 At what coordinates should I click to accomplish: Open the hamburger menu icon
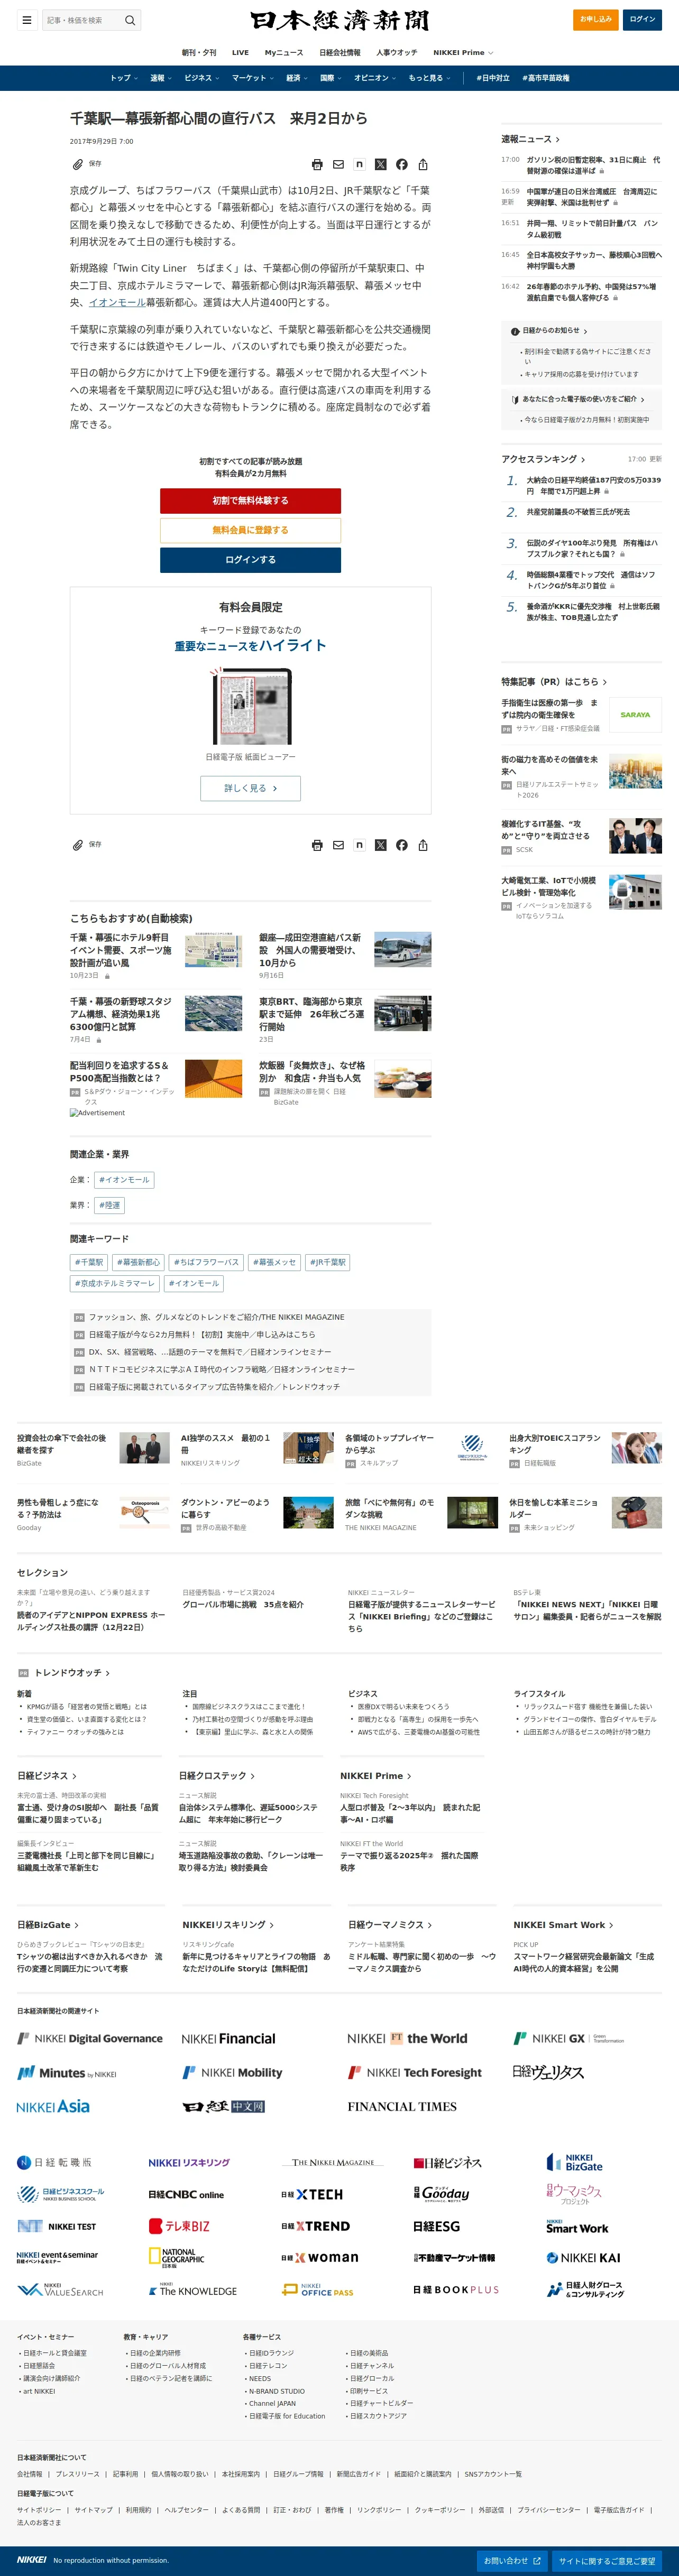coord(27,20)
